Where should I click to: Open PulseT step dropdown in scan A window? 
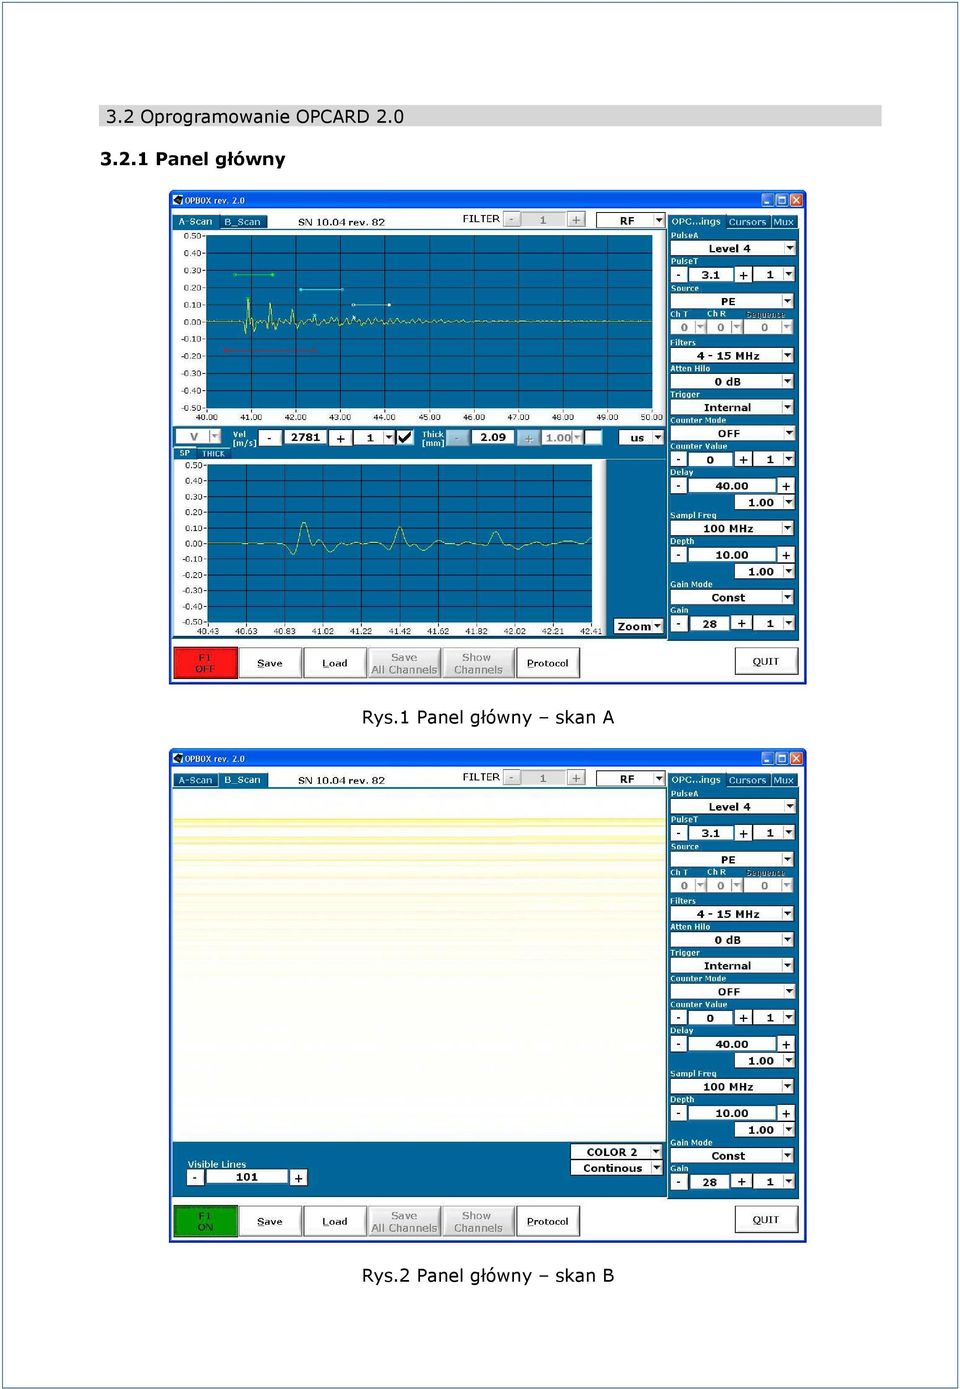789,274
